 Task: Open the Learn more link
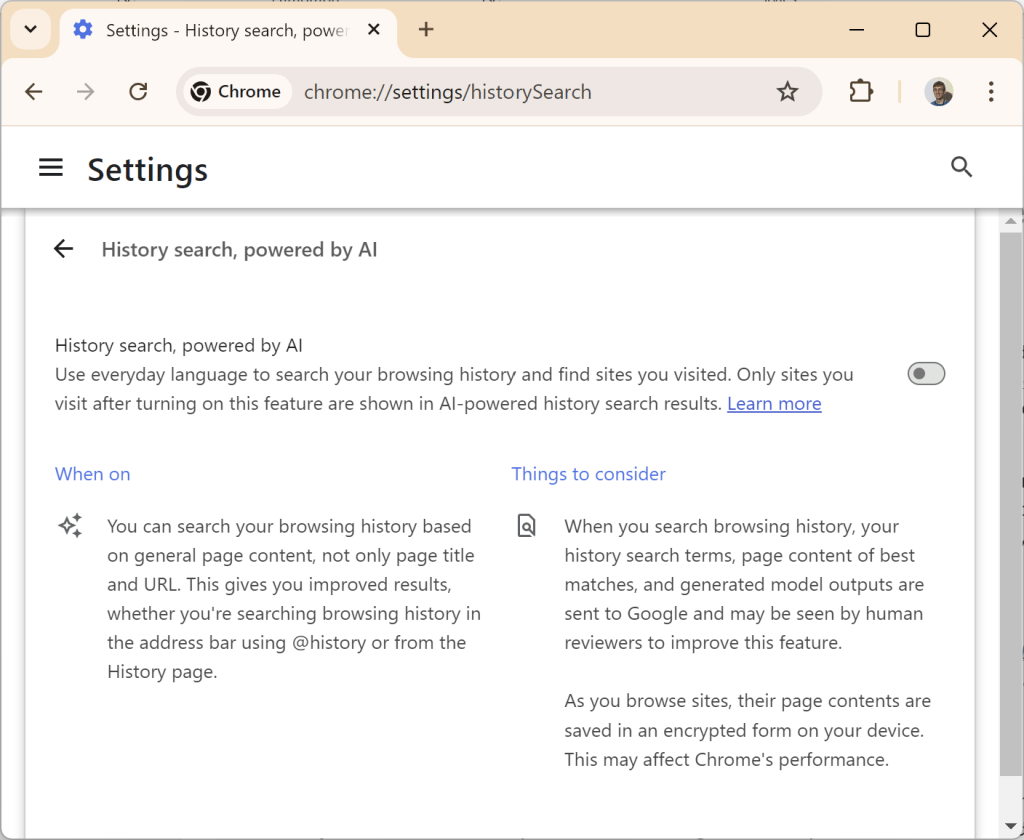(774, 404)
